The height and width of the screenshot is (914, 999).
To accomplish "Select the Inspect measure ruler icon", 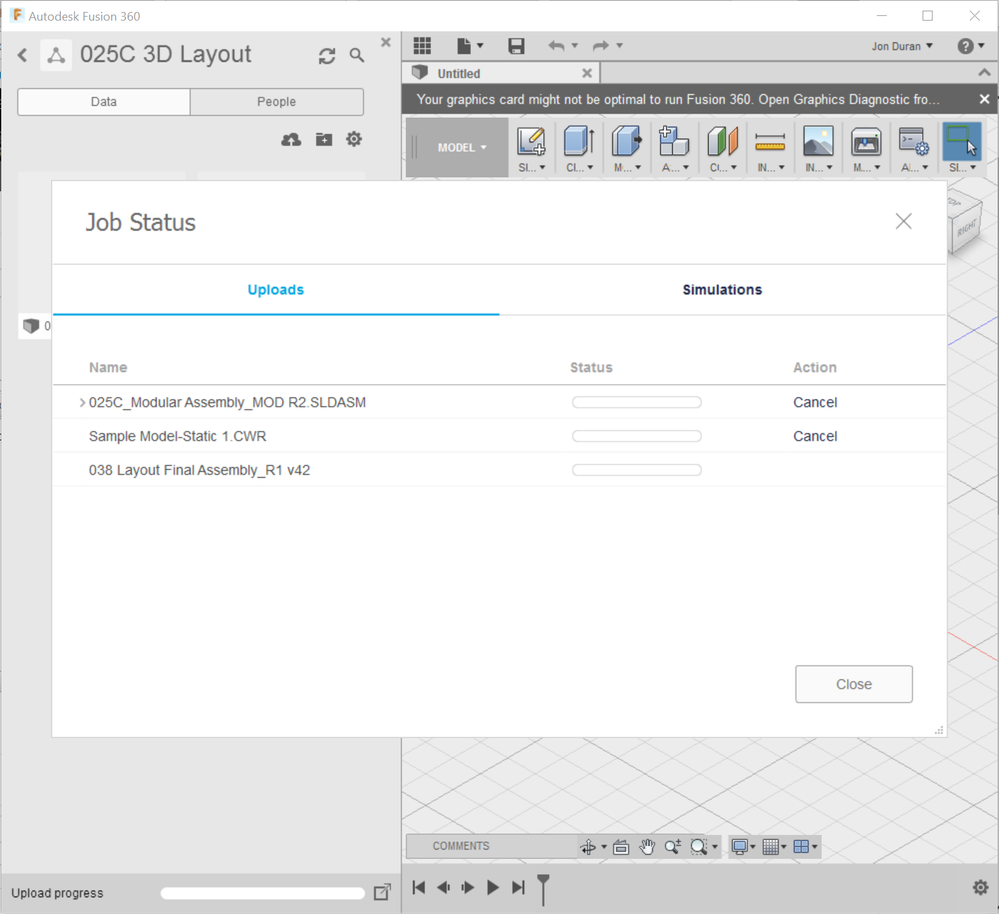I will point(770,142).
